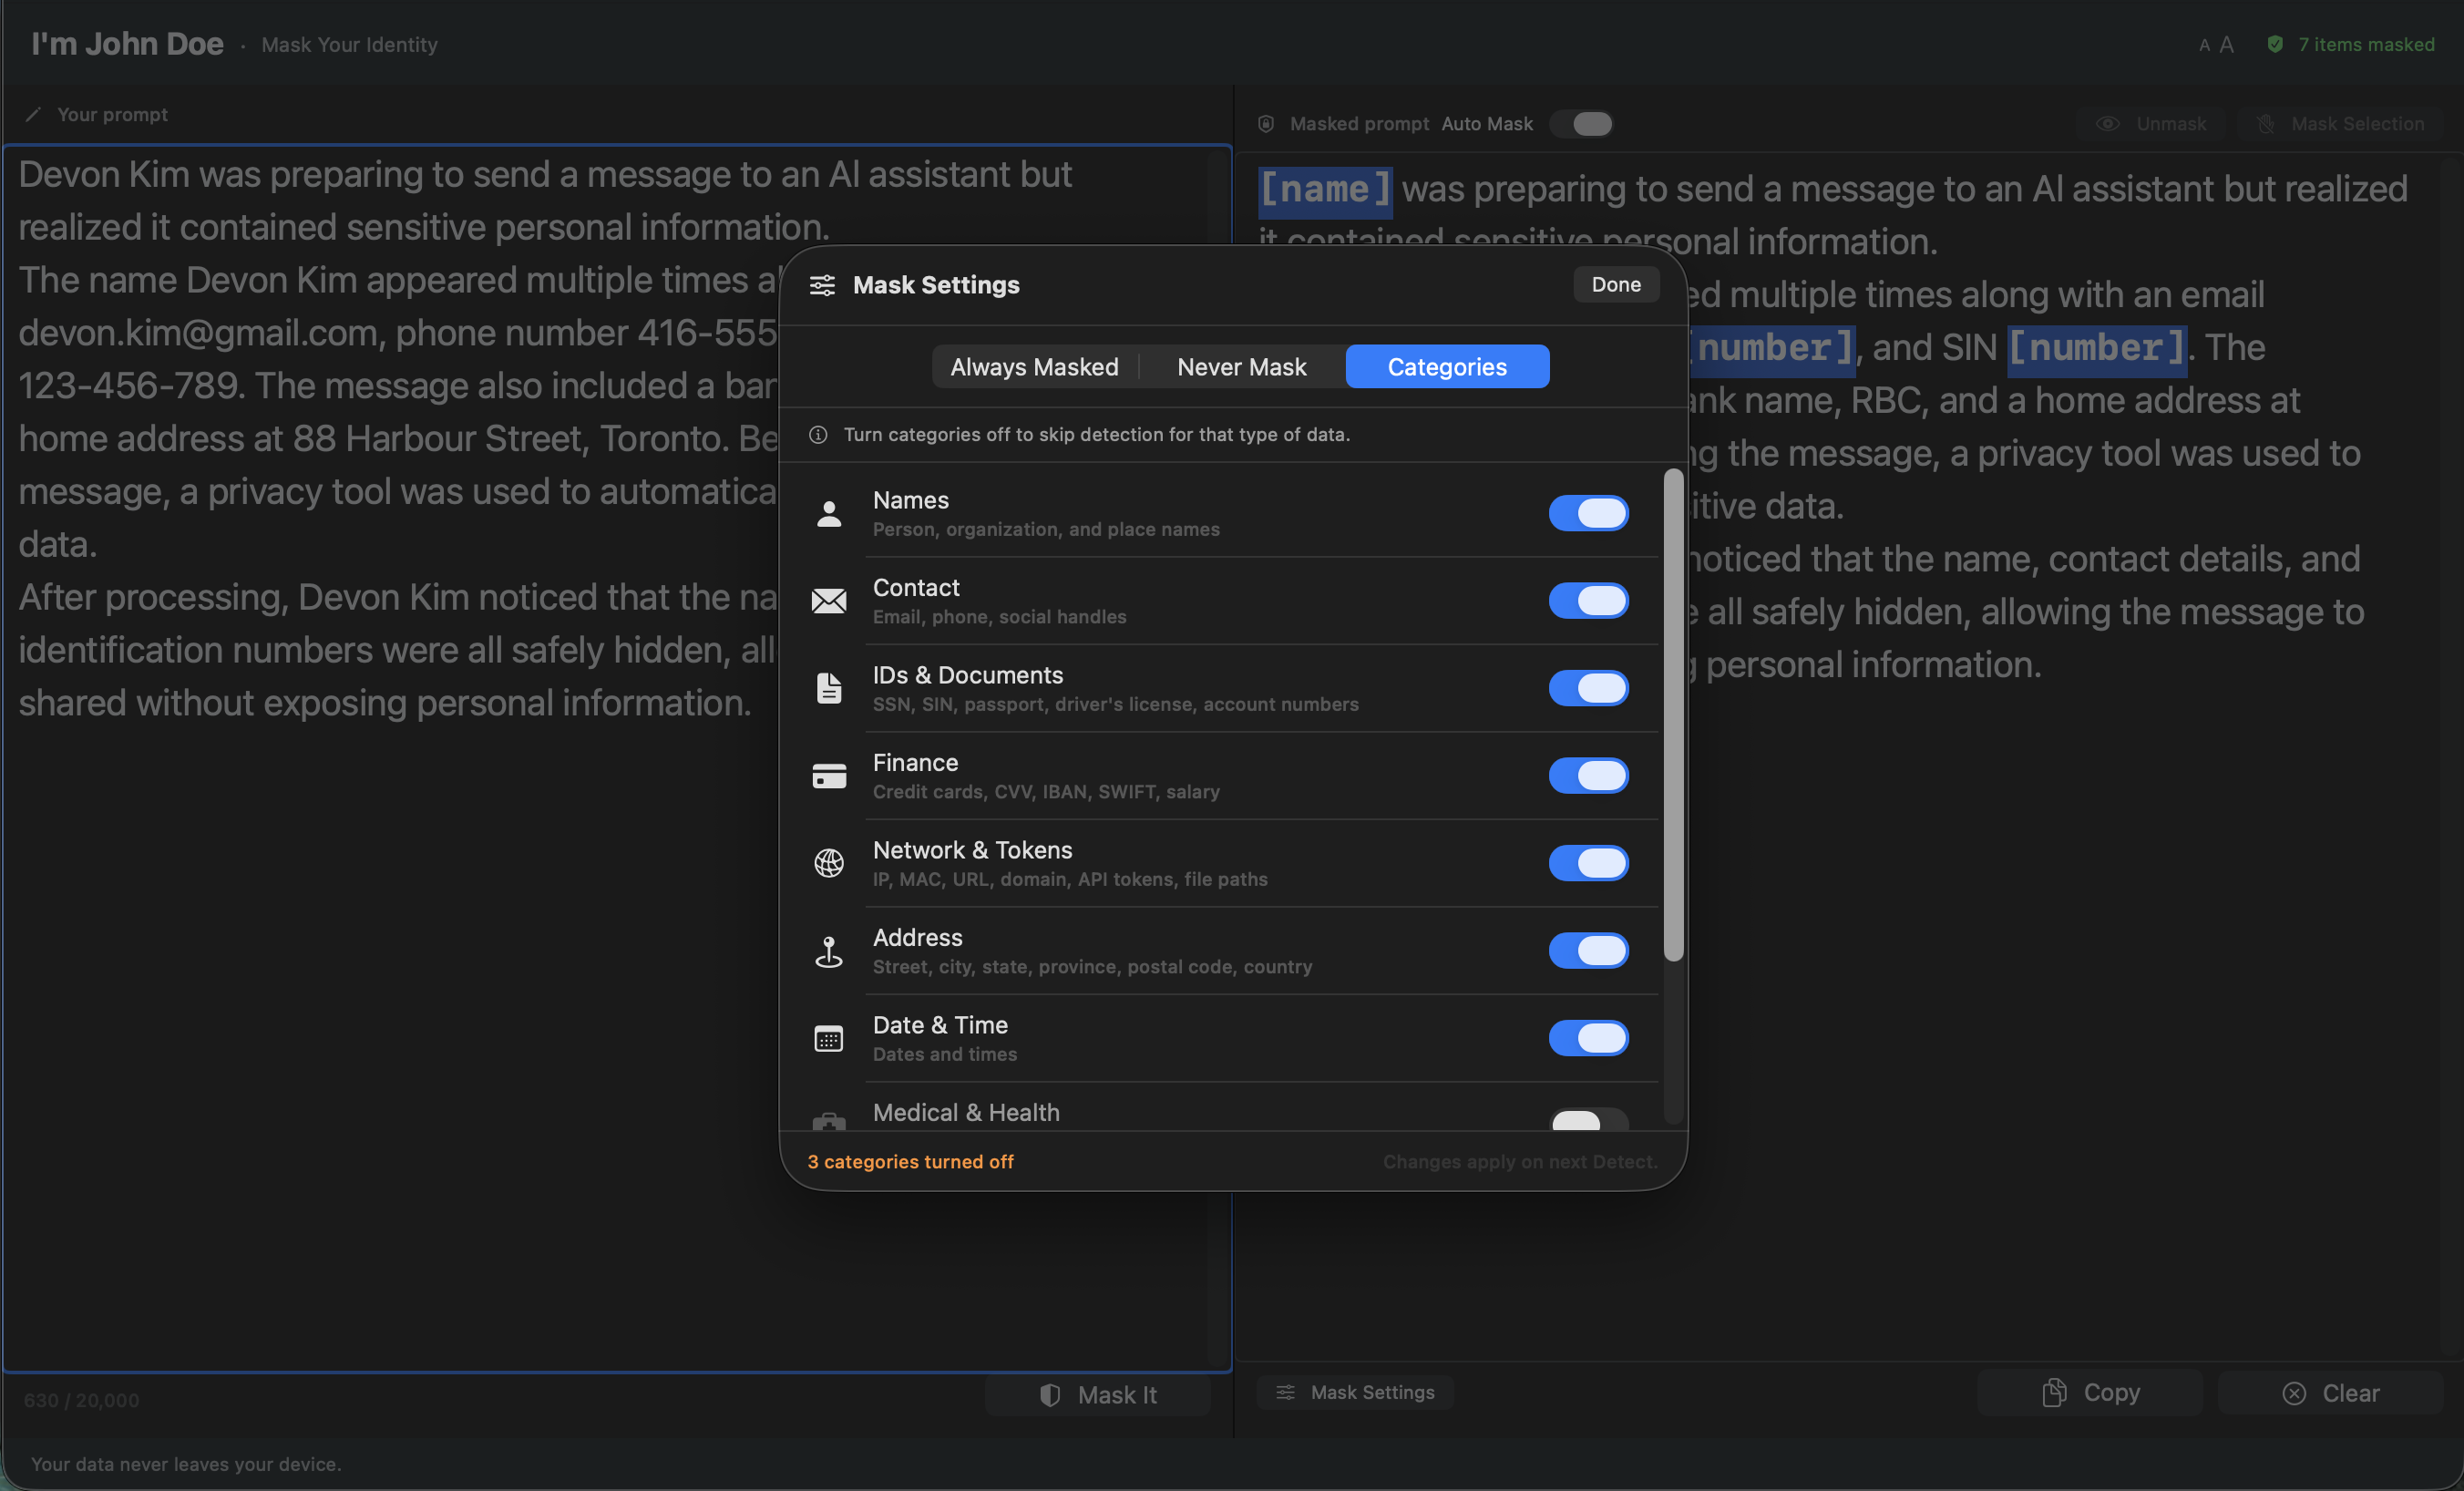Toggle the Names category switch
The image size is (2464, 1491).
[1589, 514]
